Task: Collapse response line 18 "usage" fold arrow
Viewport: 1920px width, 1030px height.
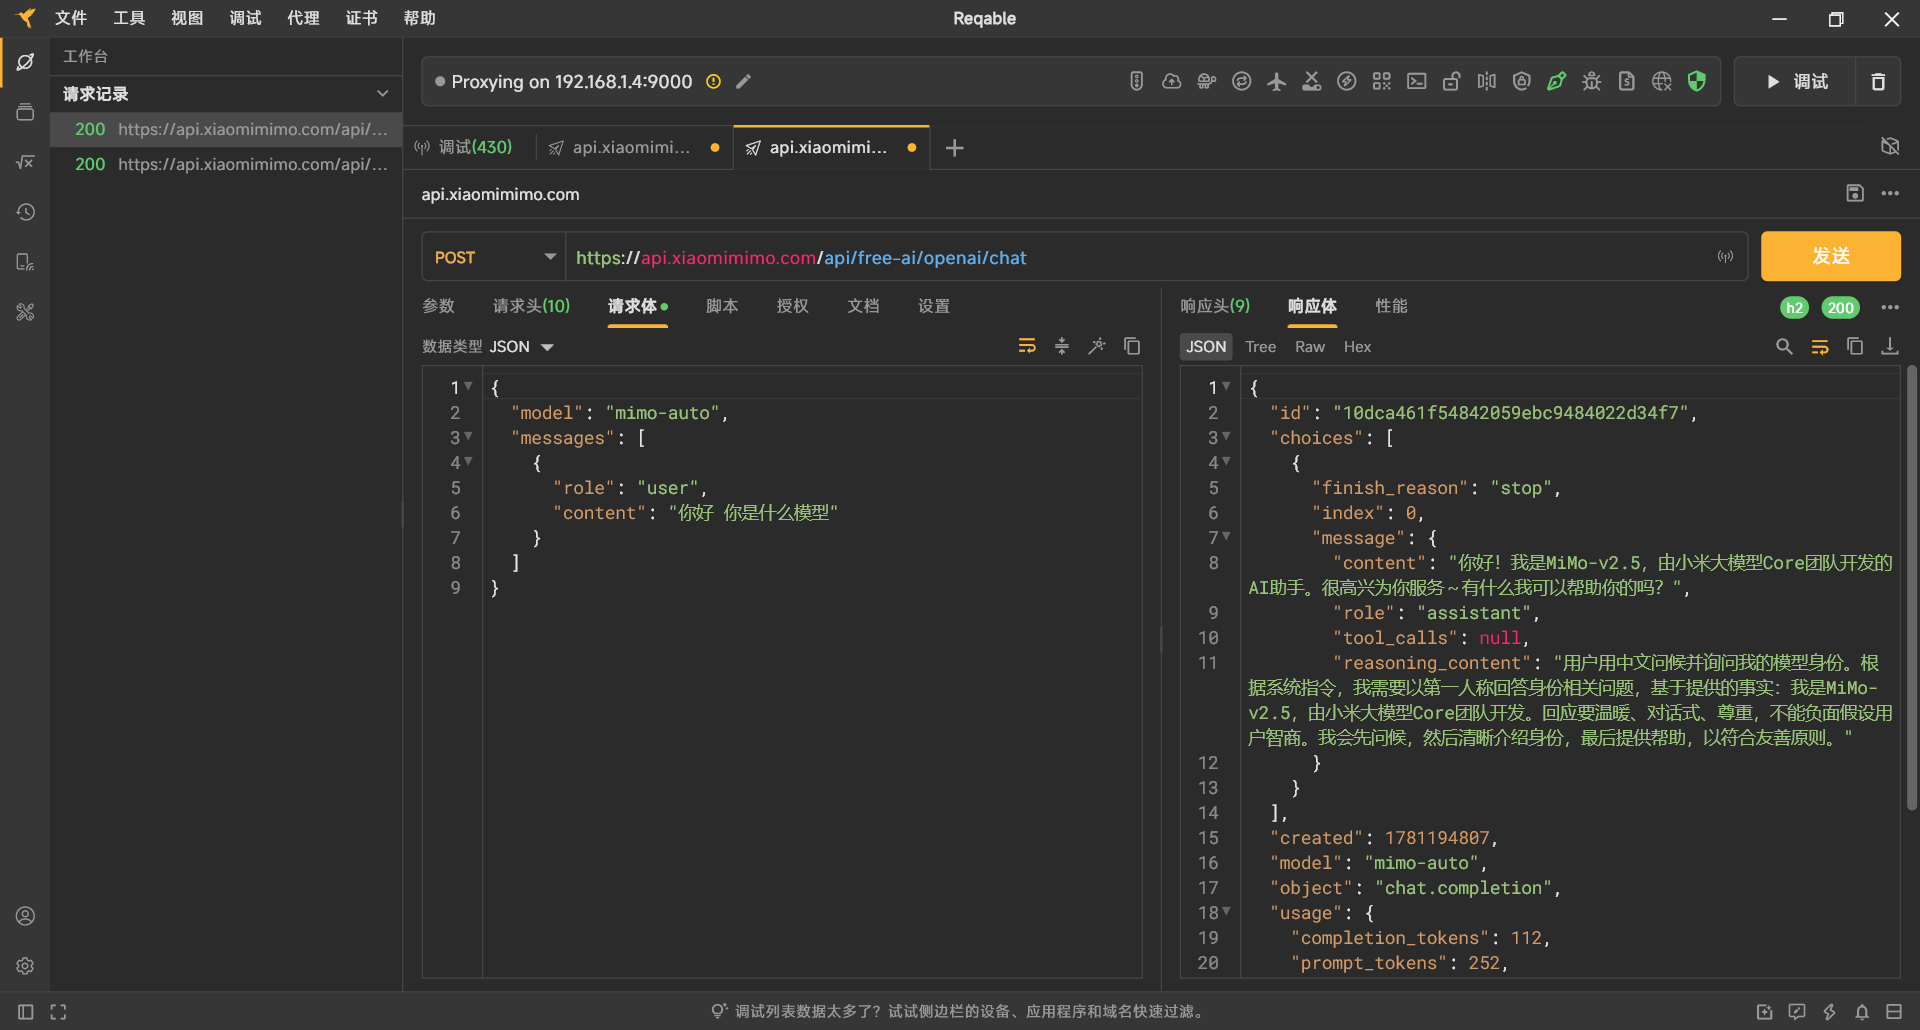Action: (1227, 912)
